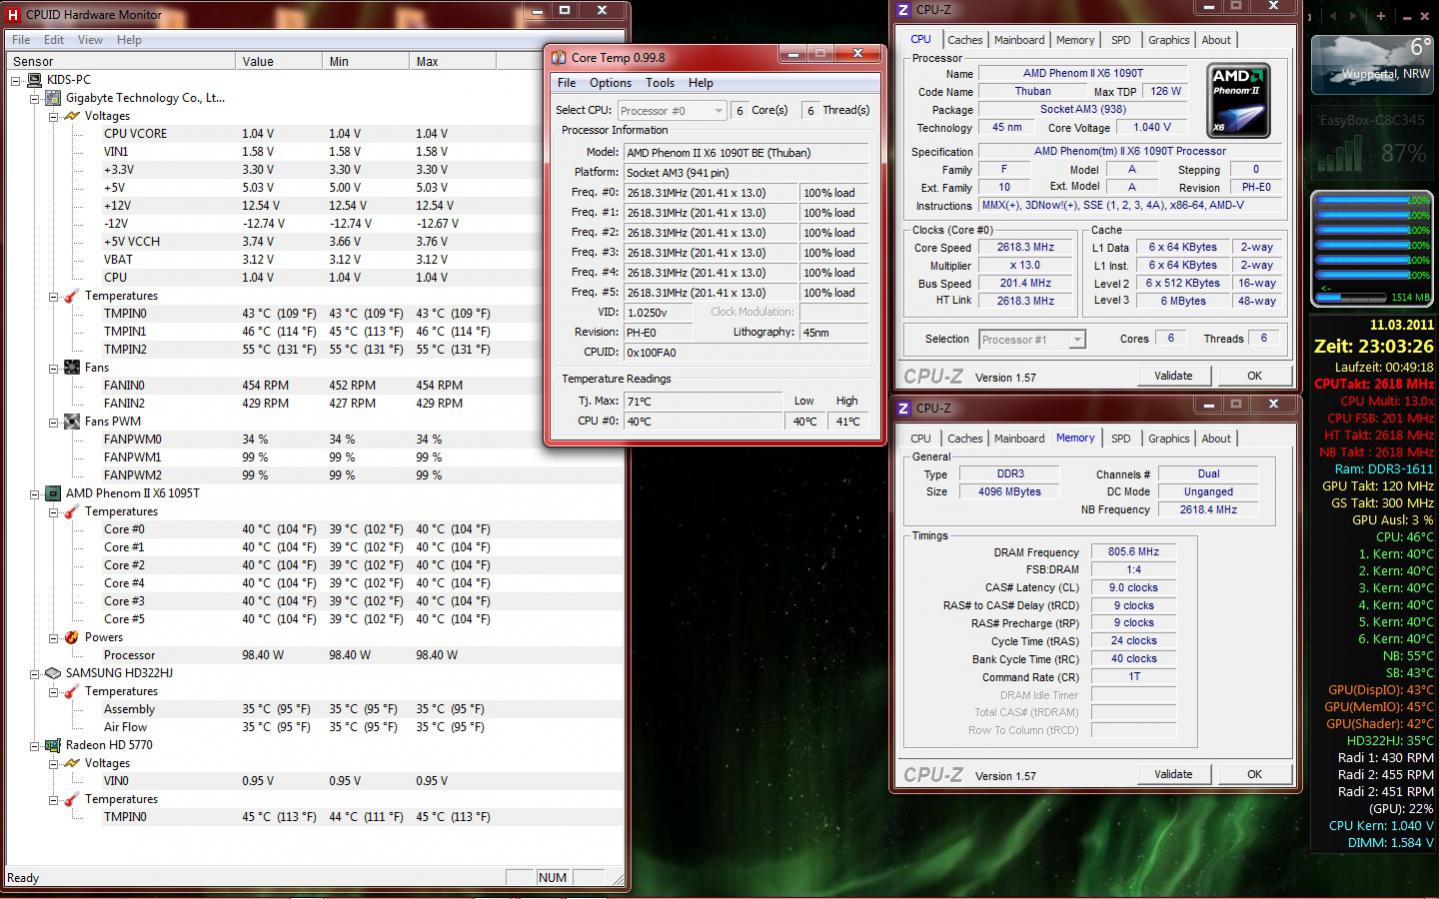Click the KIDS-PC computer icon in tree

34,80
